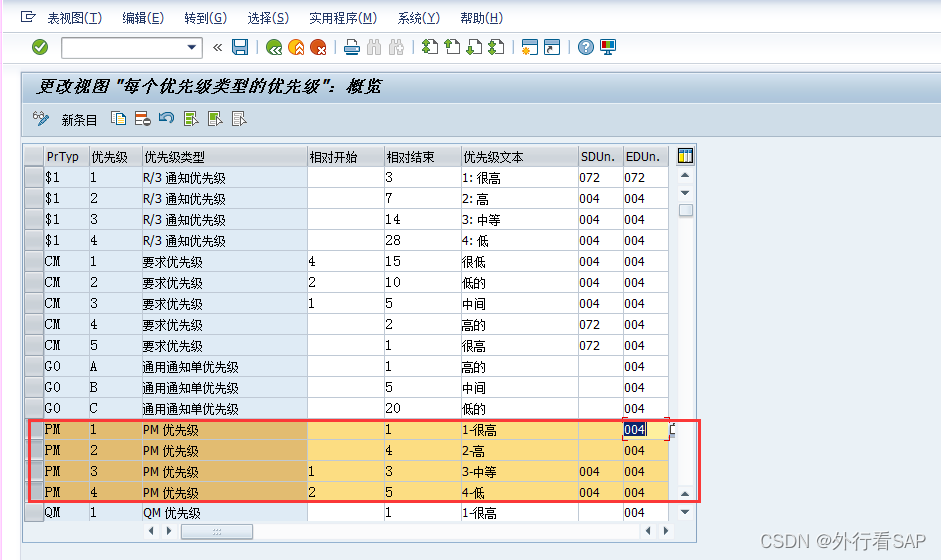Open the 系统(Y) menu
This screenshot has height=560, width=941.
[419, 18]
